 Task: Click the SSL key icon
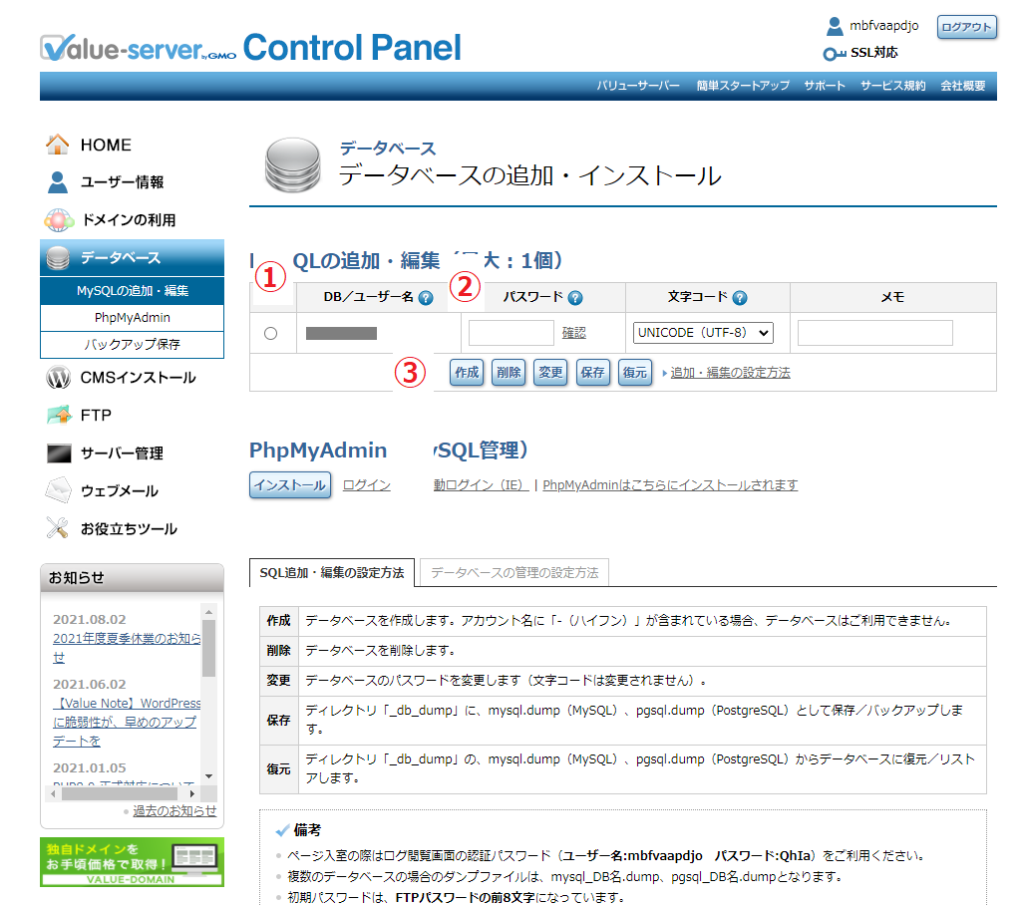pyautogui.click(x=834, y=54)
